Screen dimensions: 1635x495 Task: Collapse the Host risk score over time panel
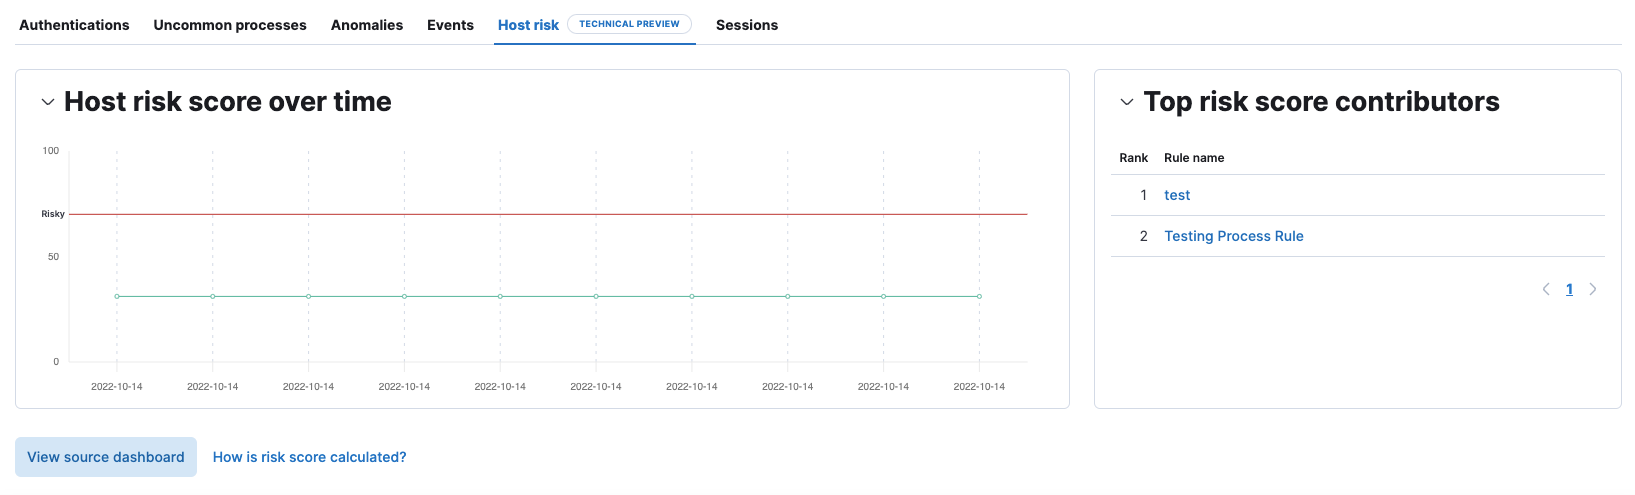click(47, 102)
